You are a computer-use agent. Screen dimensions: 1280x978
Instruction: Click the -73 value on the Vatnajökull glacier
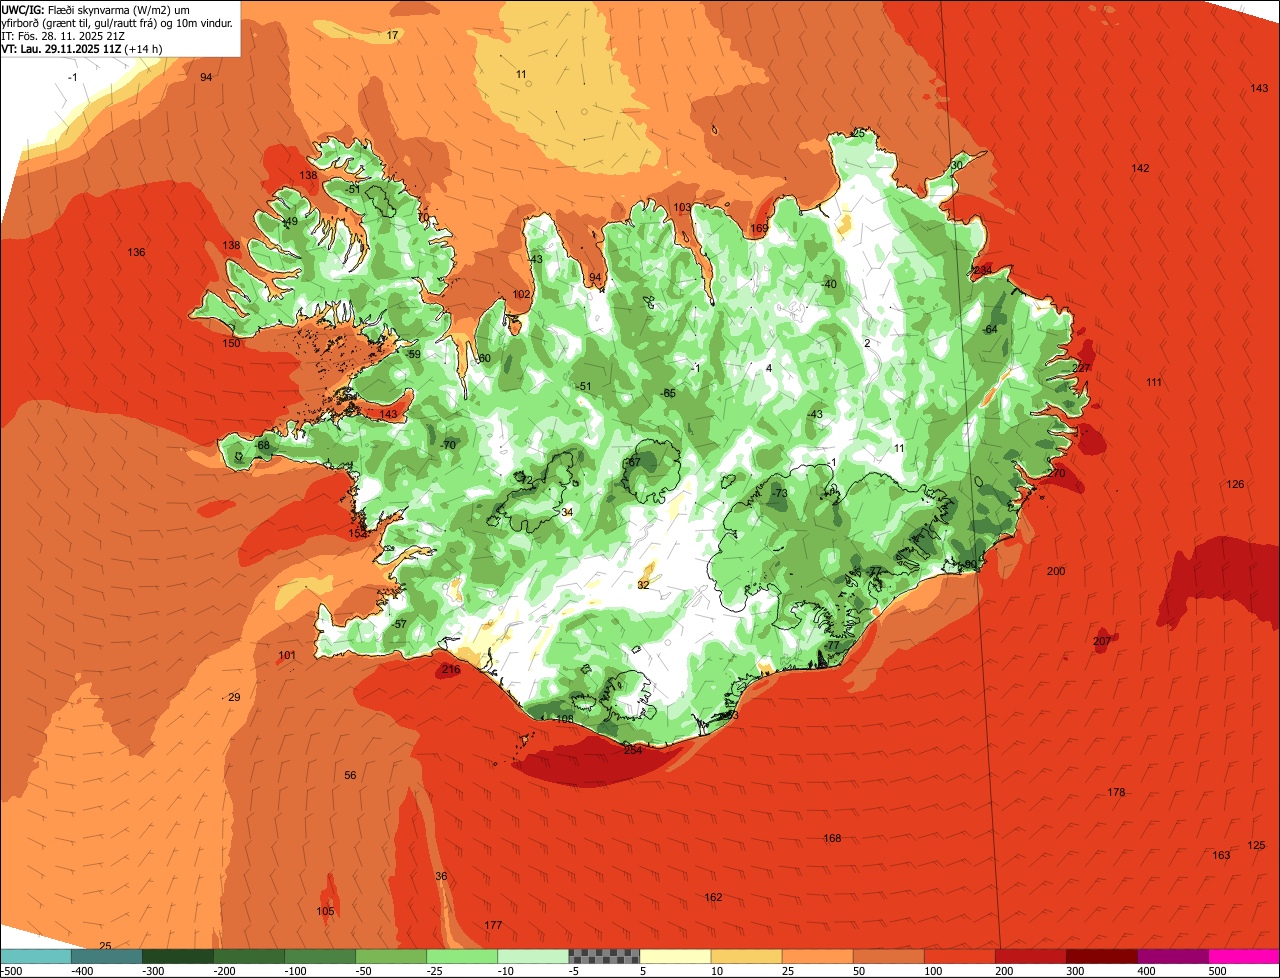779,493
